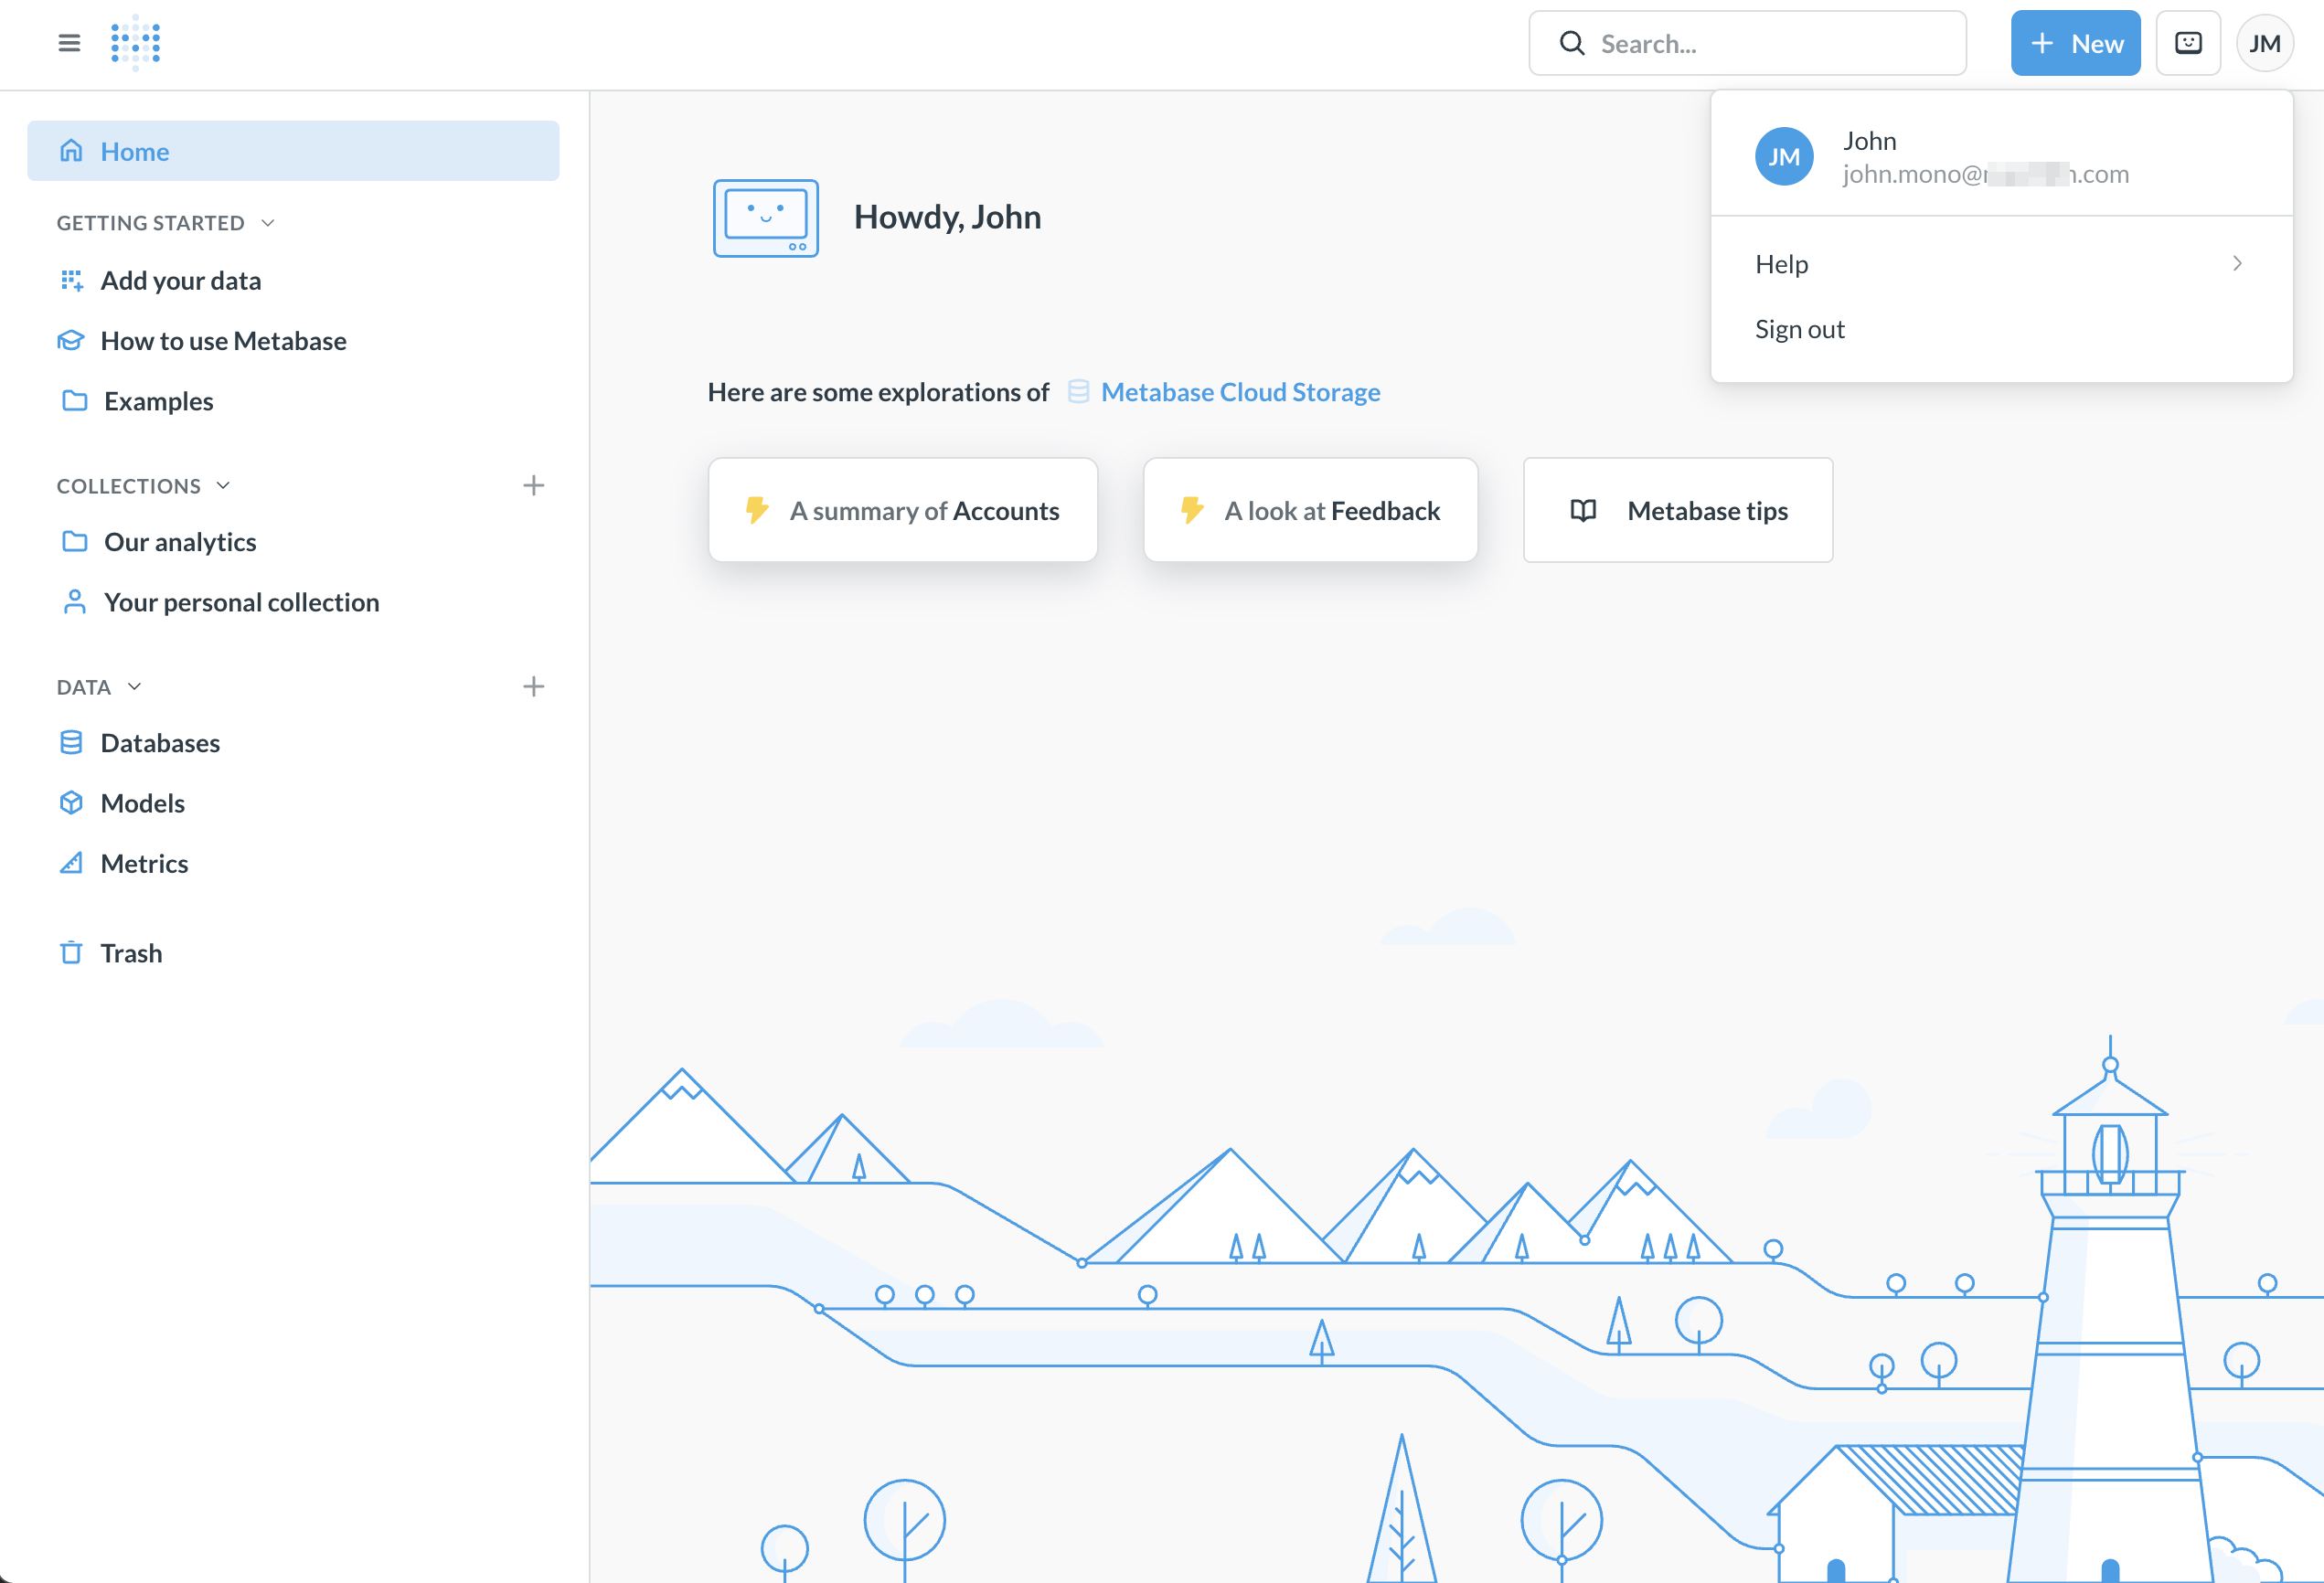The width and height of the screenshot is (2324, 1583).
Task: Click the blue New button label
Action: (x=2097, y=44)
